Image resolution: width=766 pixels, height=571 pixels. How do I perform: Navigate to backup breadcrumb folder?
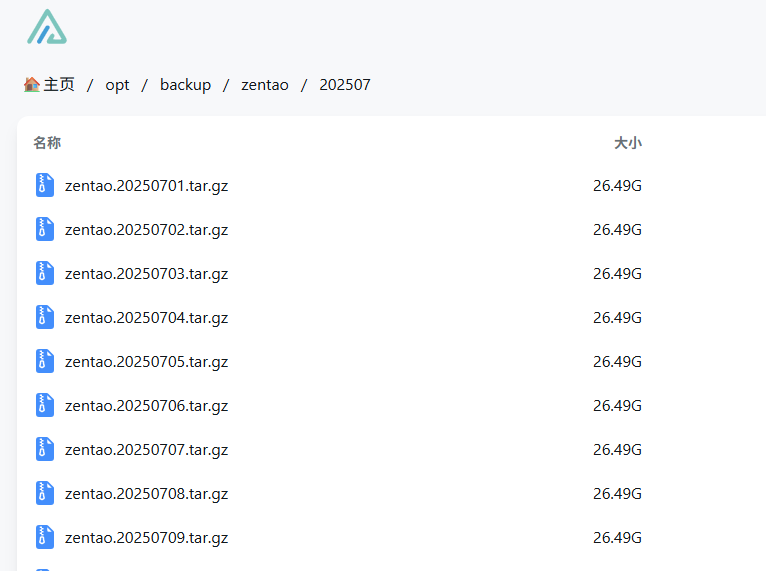coord(186,85)
